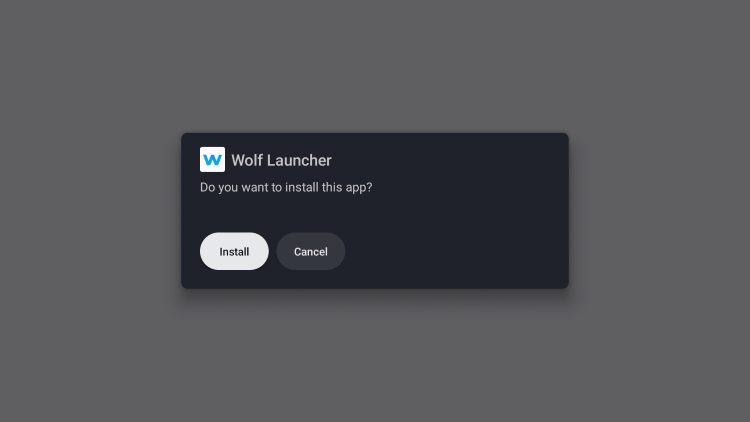
Task: Click the Install button
Action: coord(234,251)
